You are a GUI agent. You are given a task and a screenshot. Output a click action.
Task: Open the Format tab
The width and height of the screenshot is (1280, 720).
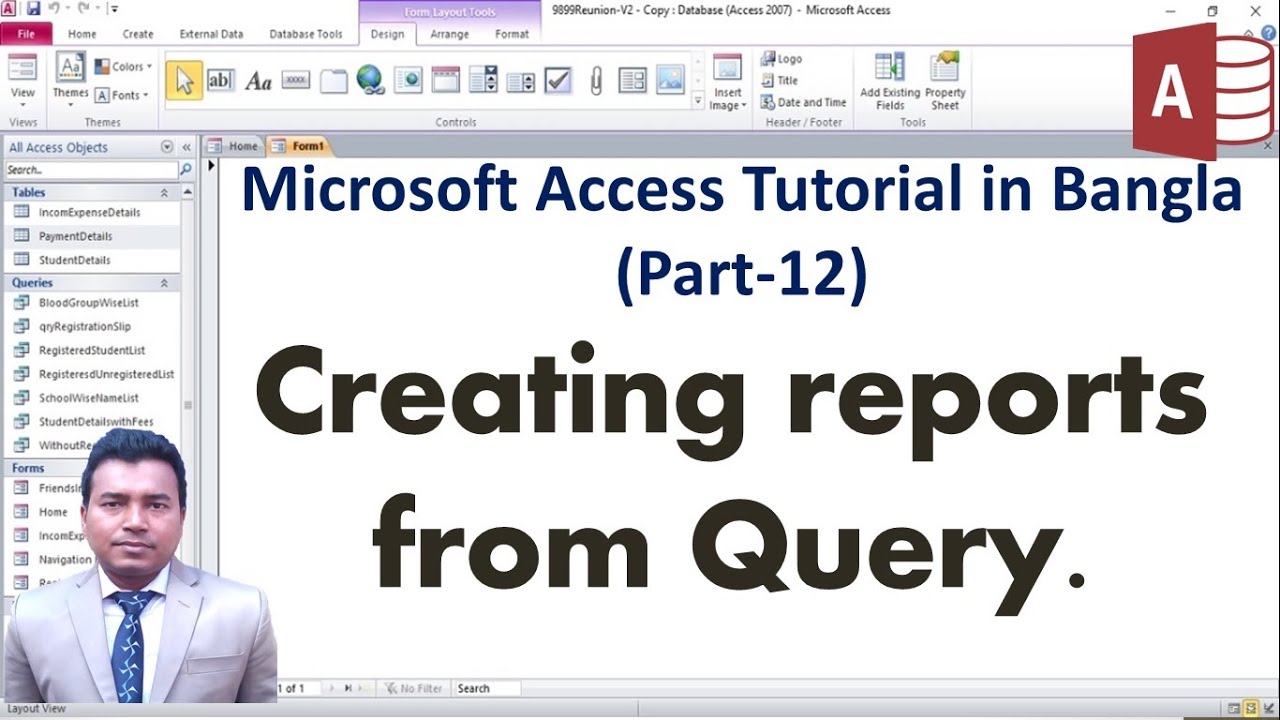(x=512, y=34)
